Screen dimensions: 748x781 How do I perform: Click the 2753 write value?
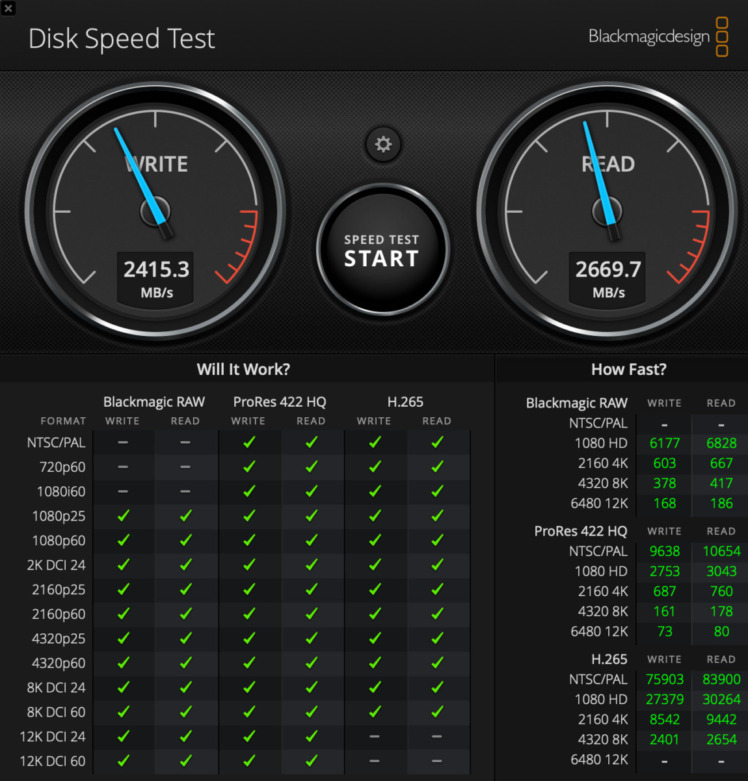point(664,571)
